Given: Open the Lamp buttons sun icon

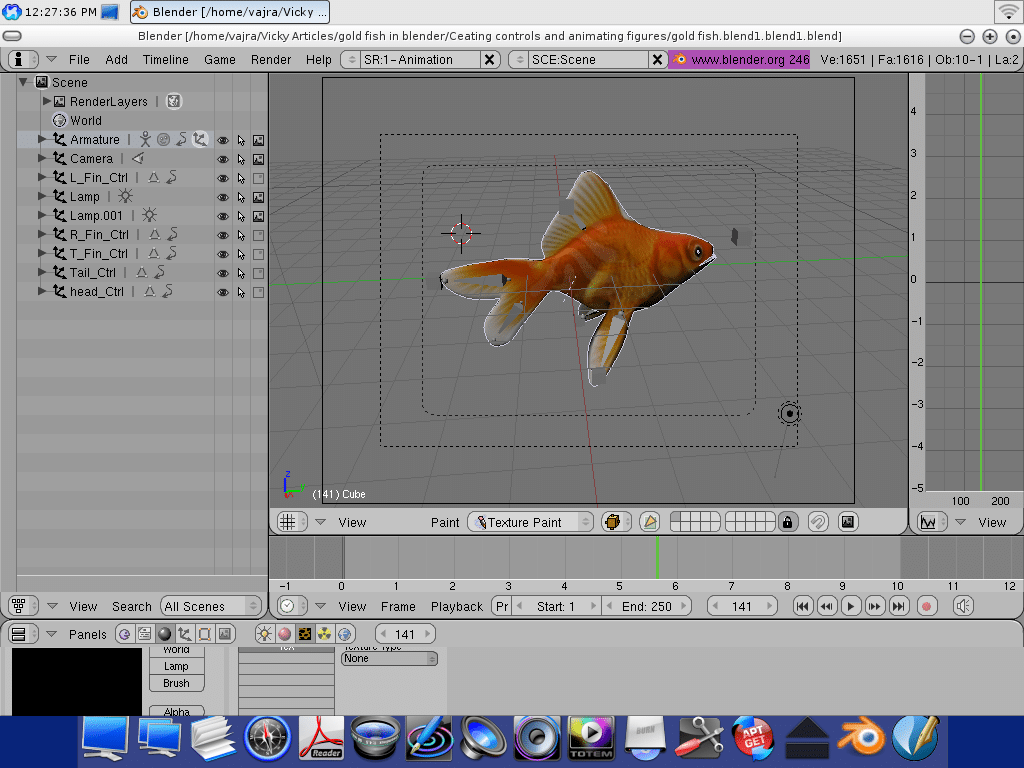Looking at the screenshot, I should point(265,634).
